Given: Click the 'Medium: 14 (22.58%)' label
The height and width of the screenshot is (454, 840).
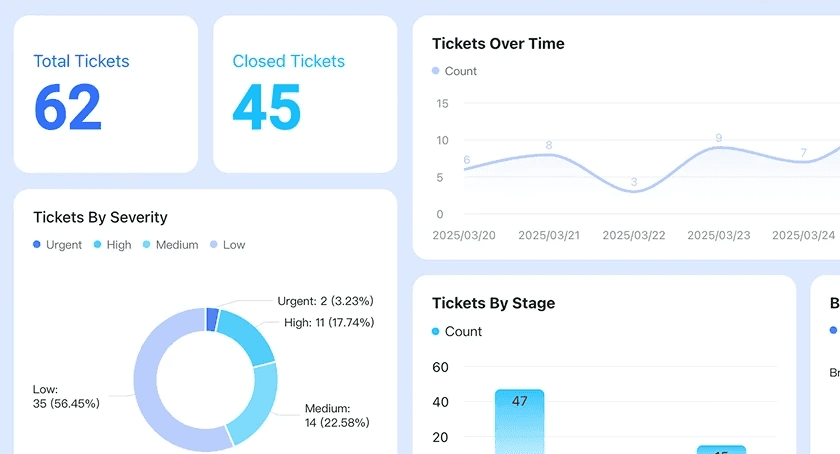Looking at the screenshot, I should 337,415.
